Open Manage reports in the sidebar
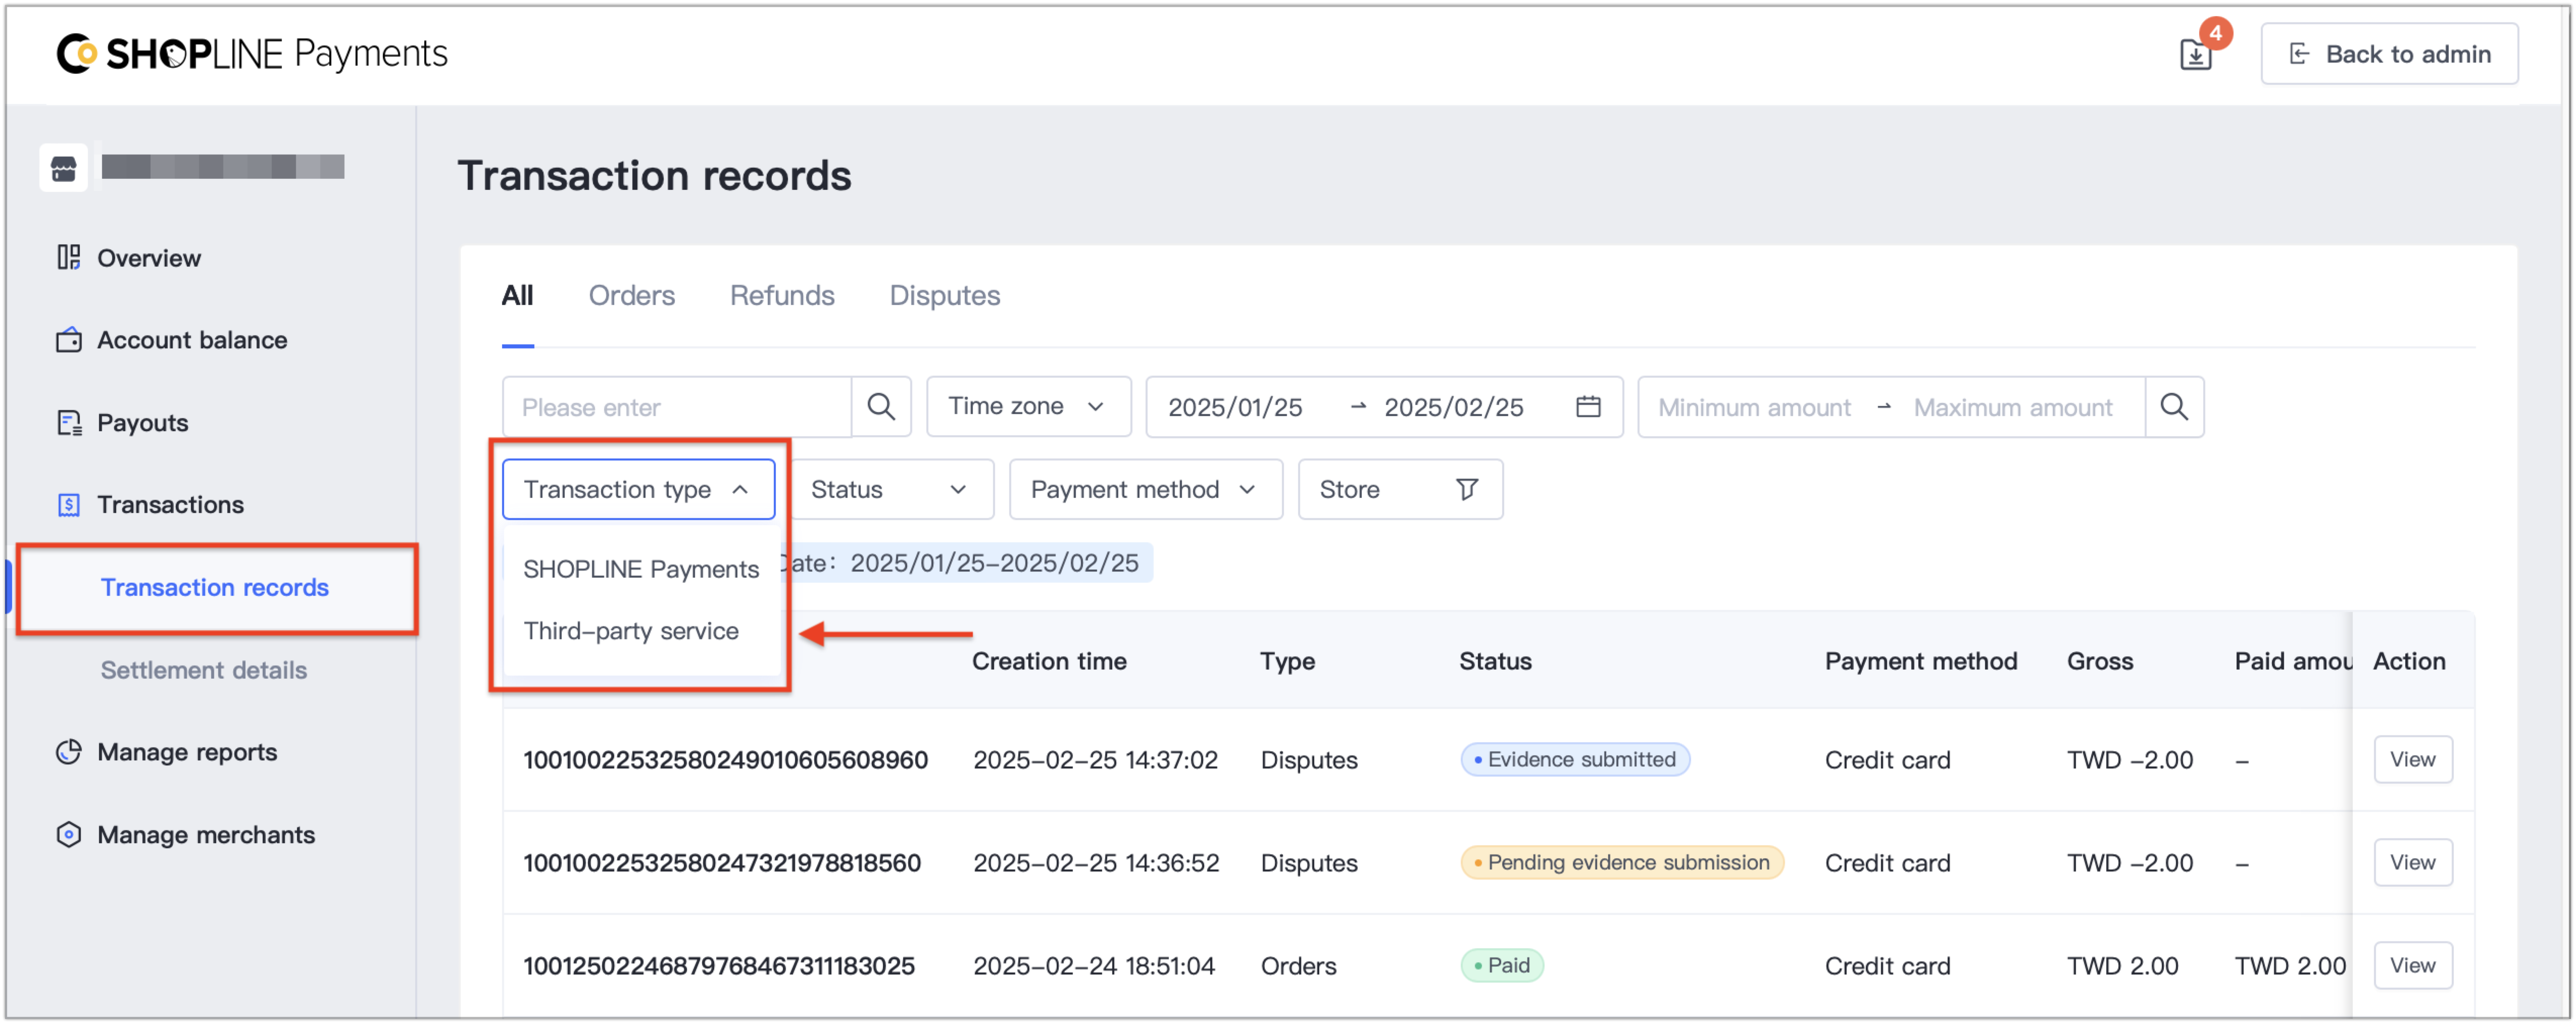Screen dimensions: 2576x1024 click(187, 752)
